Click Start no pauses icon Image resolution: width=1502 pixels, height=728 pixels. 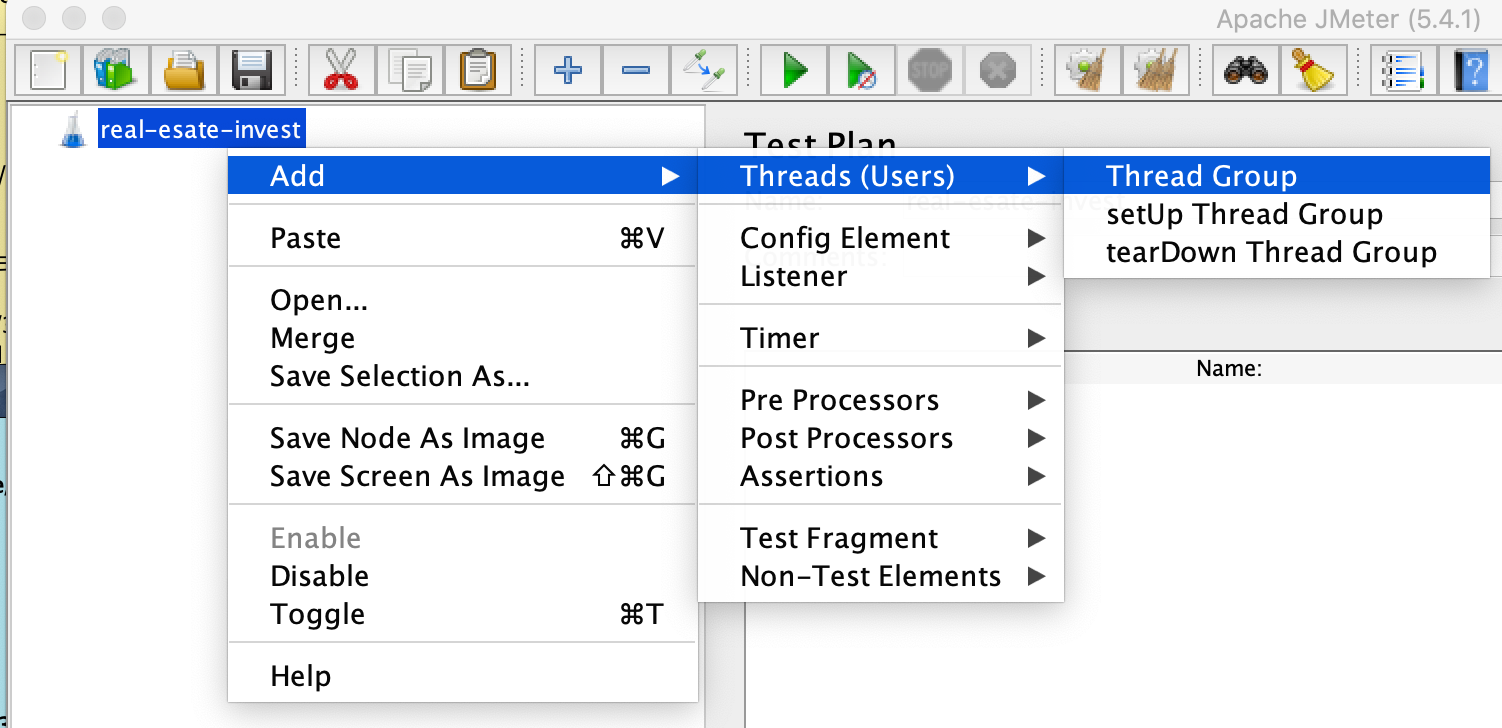[x=862, y=71]
